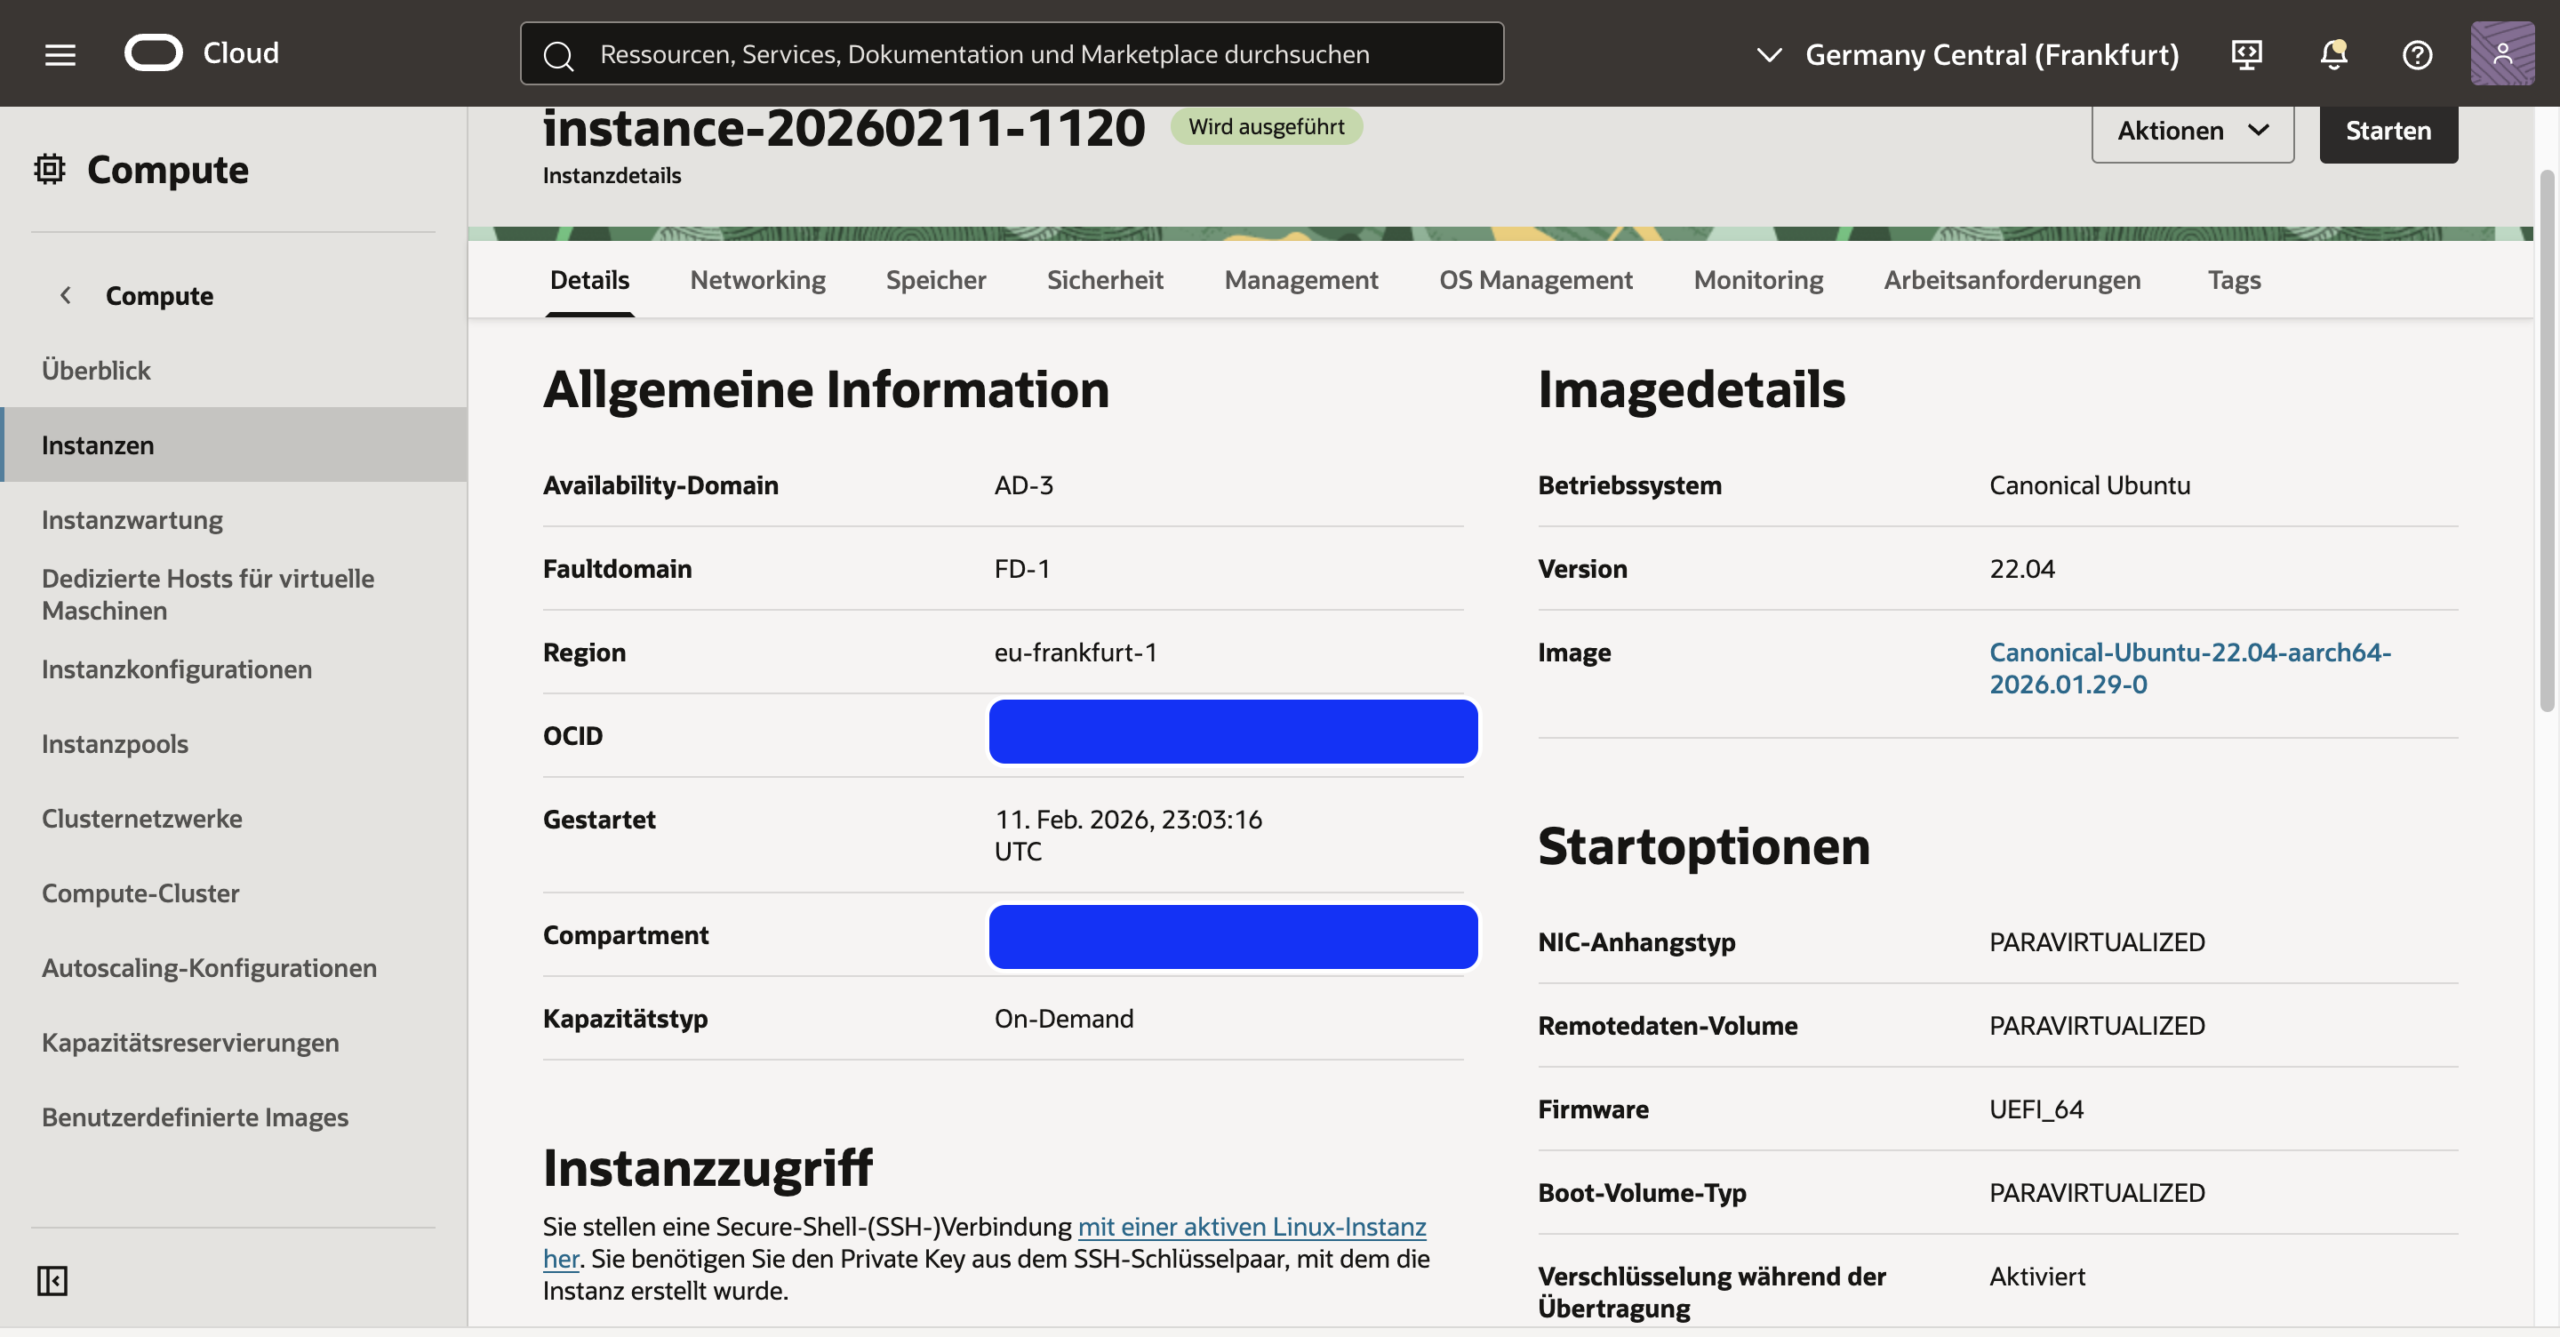Click the NIC-Anhangstyp PARAVIRTUALIZED value

coord(2097,942)
